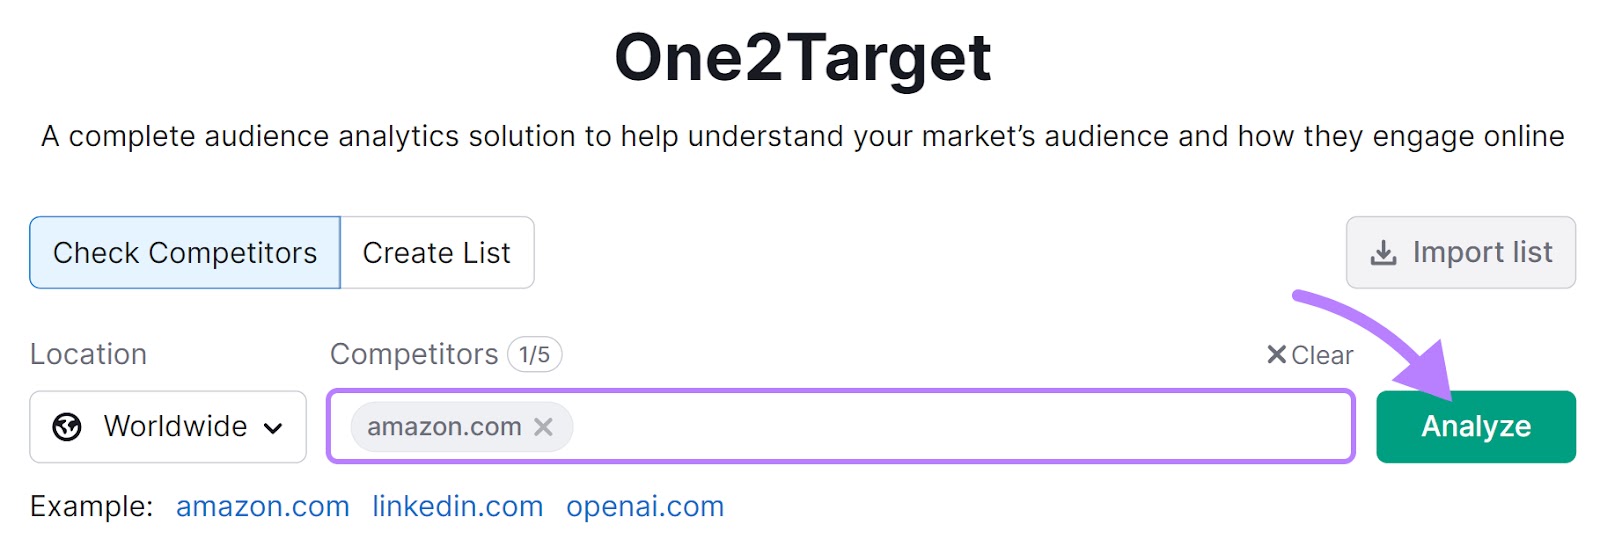1600x554 pixels.
Task: Remove the amazon.com competitor chip
Action: (543, 427)
